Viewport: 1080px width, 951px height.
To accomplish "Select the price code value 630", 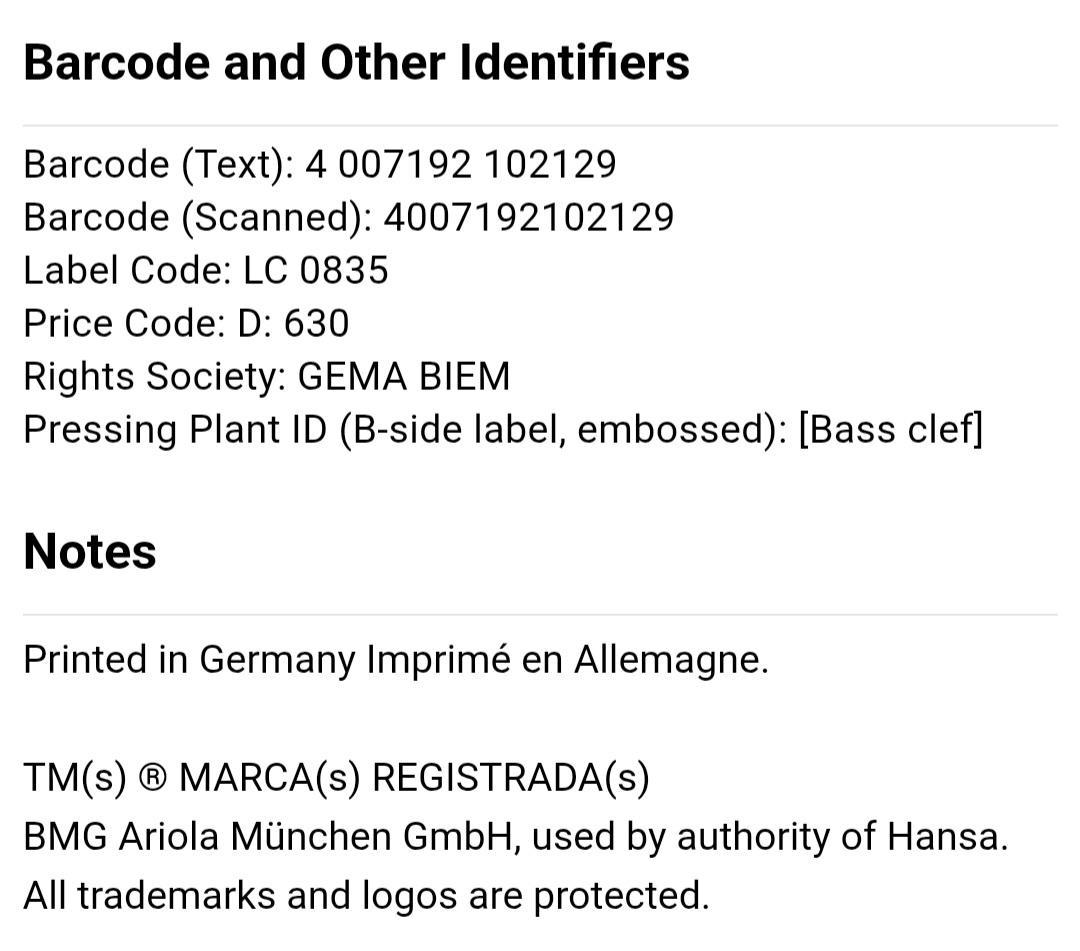I will [317, 324].
